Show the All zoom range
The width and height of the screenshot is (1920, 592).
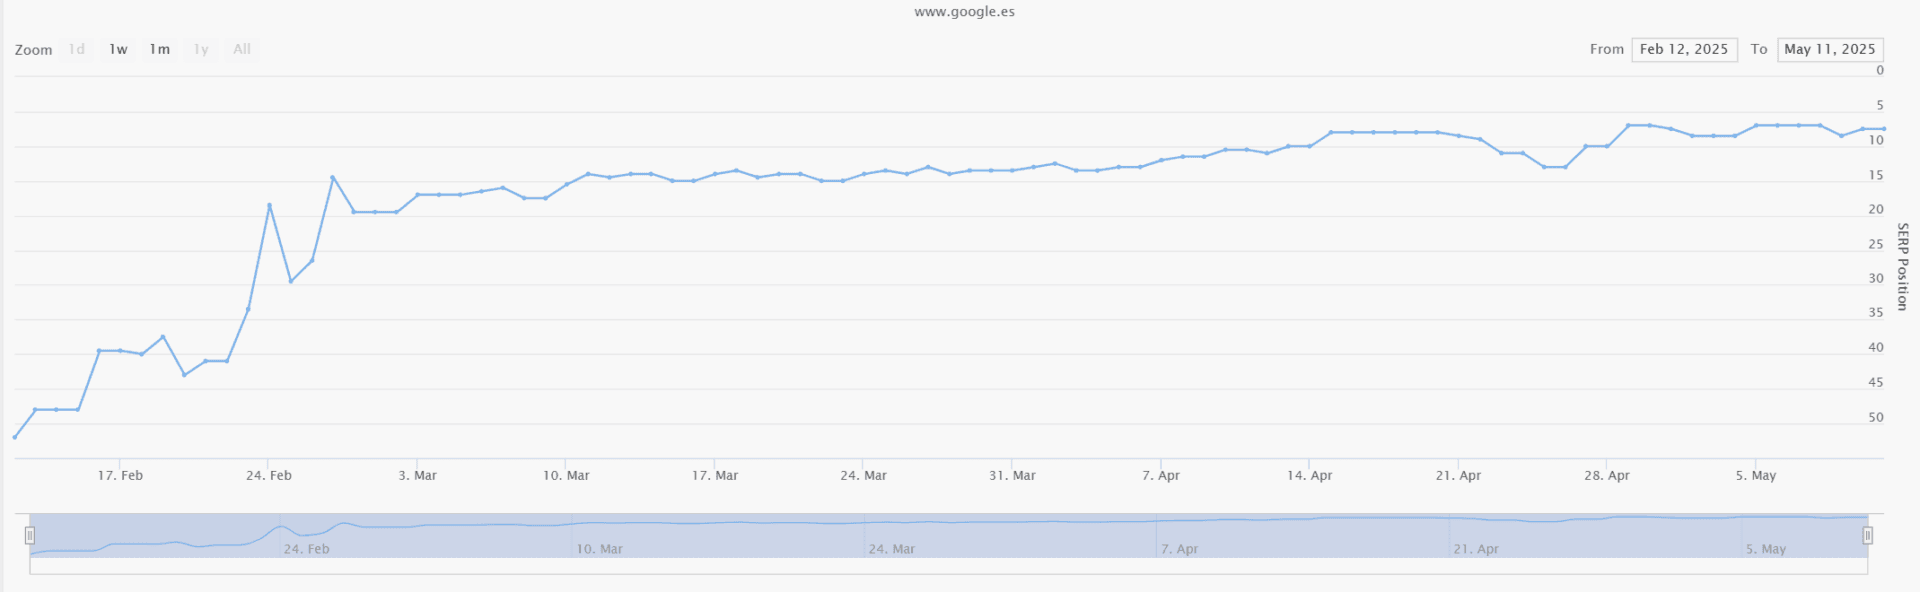pos(242,49)
